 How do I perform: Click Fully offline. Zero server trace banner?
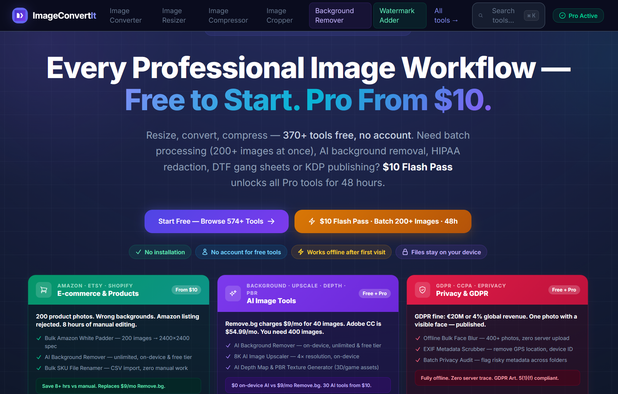tap(497, 378)
